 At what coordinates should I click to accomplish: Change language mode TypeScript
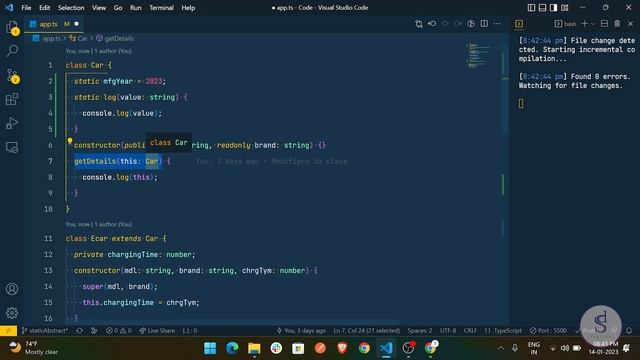(503, 331)
